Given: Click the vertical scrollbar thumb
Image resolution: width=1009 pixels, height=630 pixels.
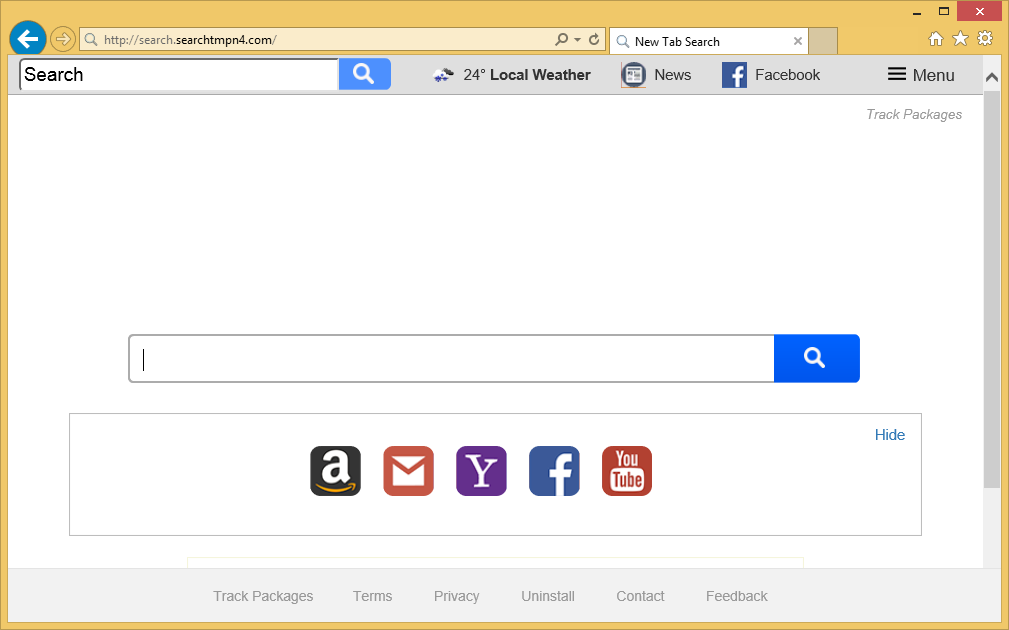Looking at the screenshot, I should tap(992, 290).
